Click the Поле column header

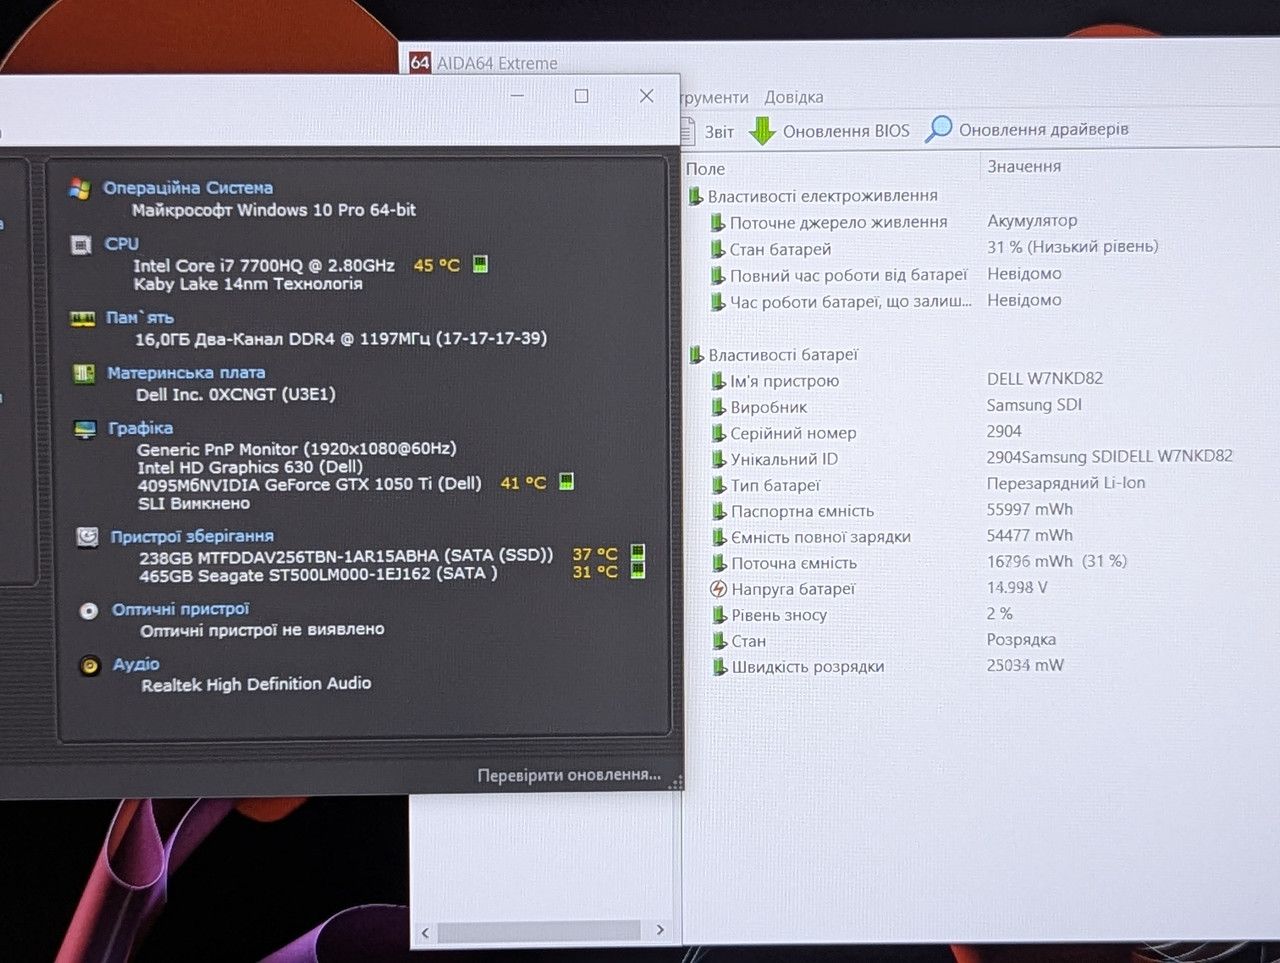(705, 169)
